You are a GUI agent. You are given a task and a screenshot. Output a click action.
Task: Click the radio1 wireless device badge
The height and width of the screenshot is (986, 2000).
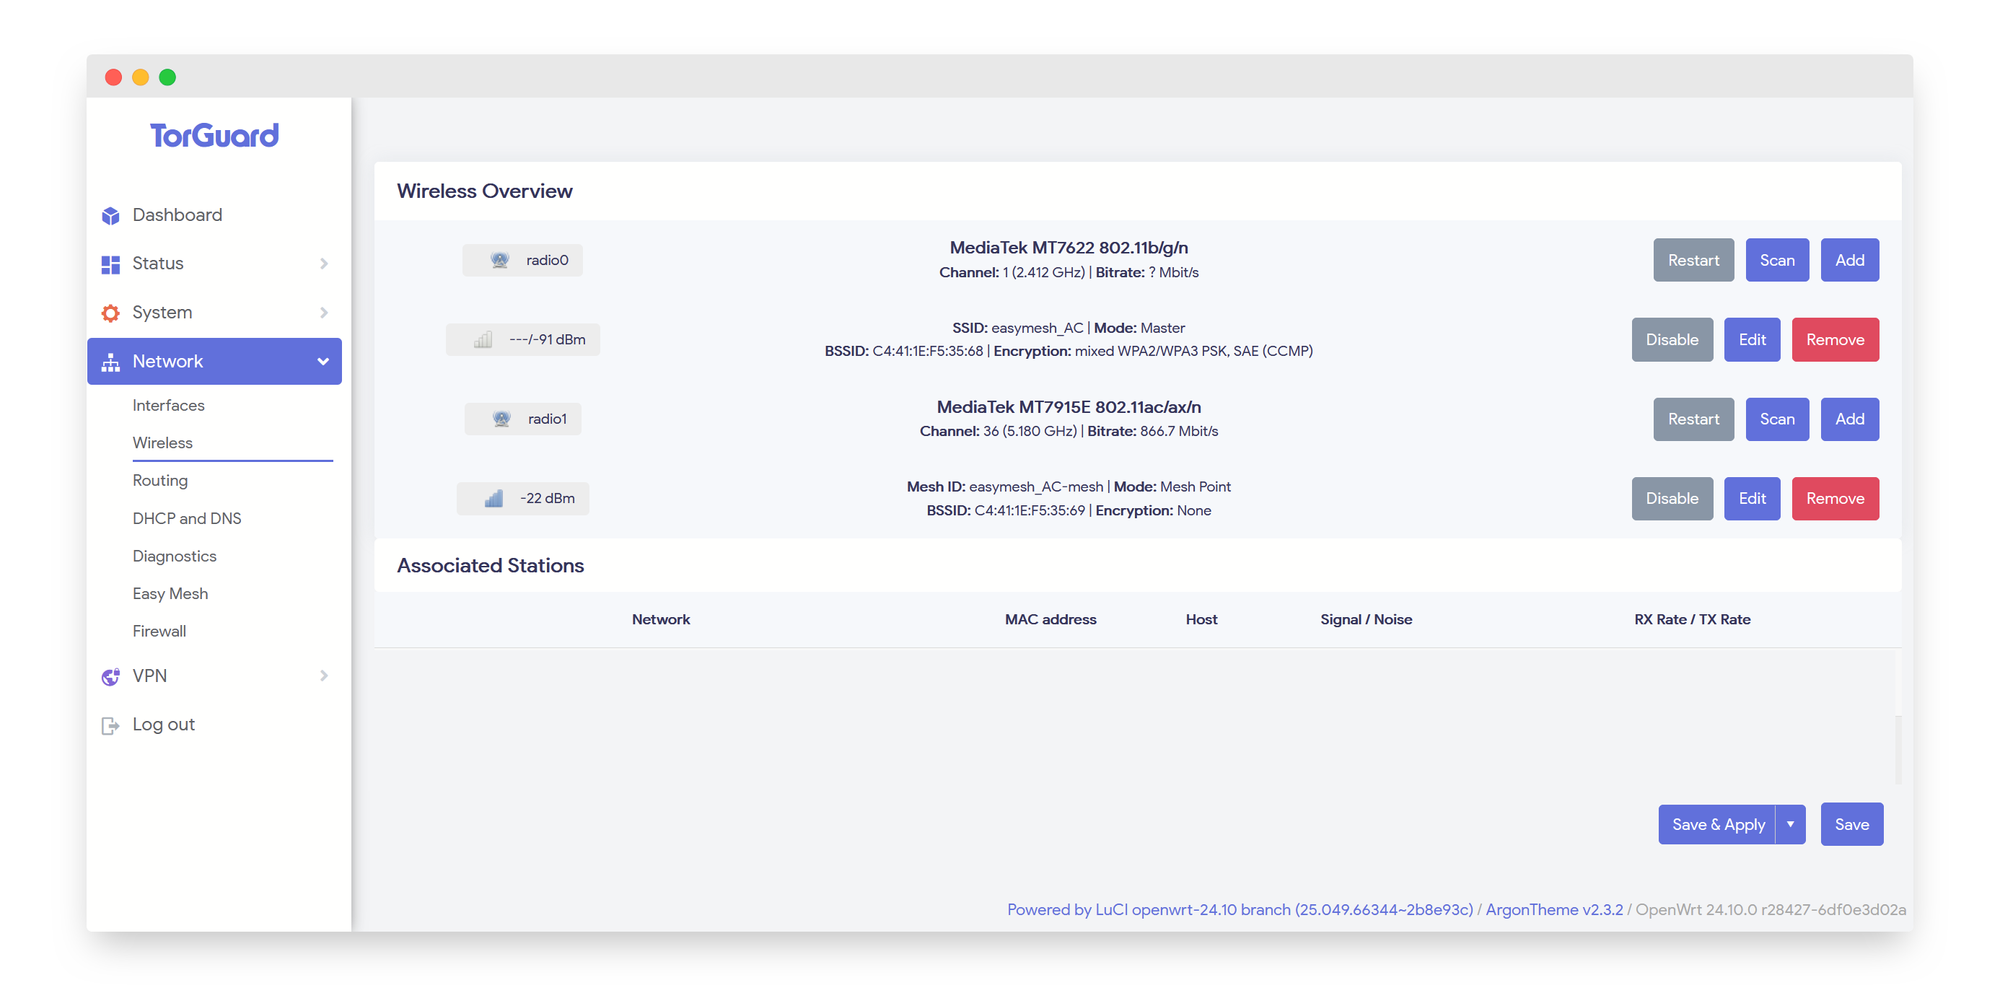pos(522,419)
